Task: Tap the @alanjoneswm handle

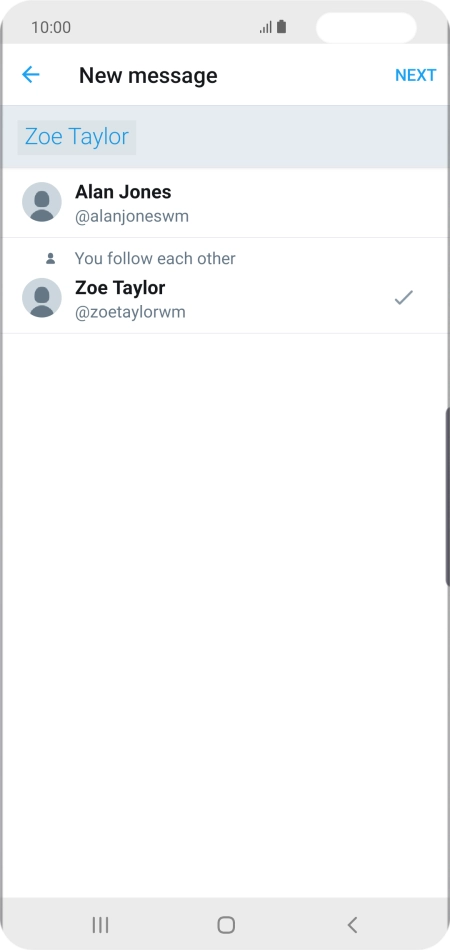Action: (x=132, y=216)
